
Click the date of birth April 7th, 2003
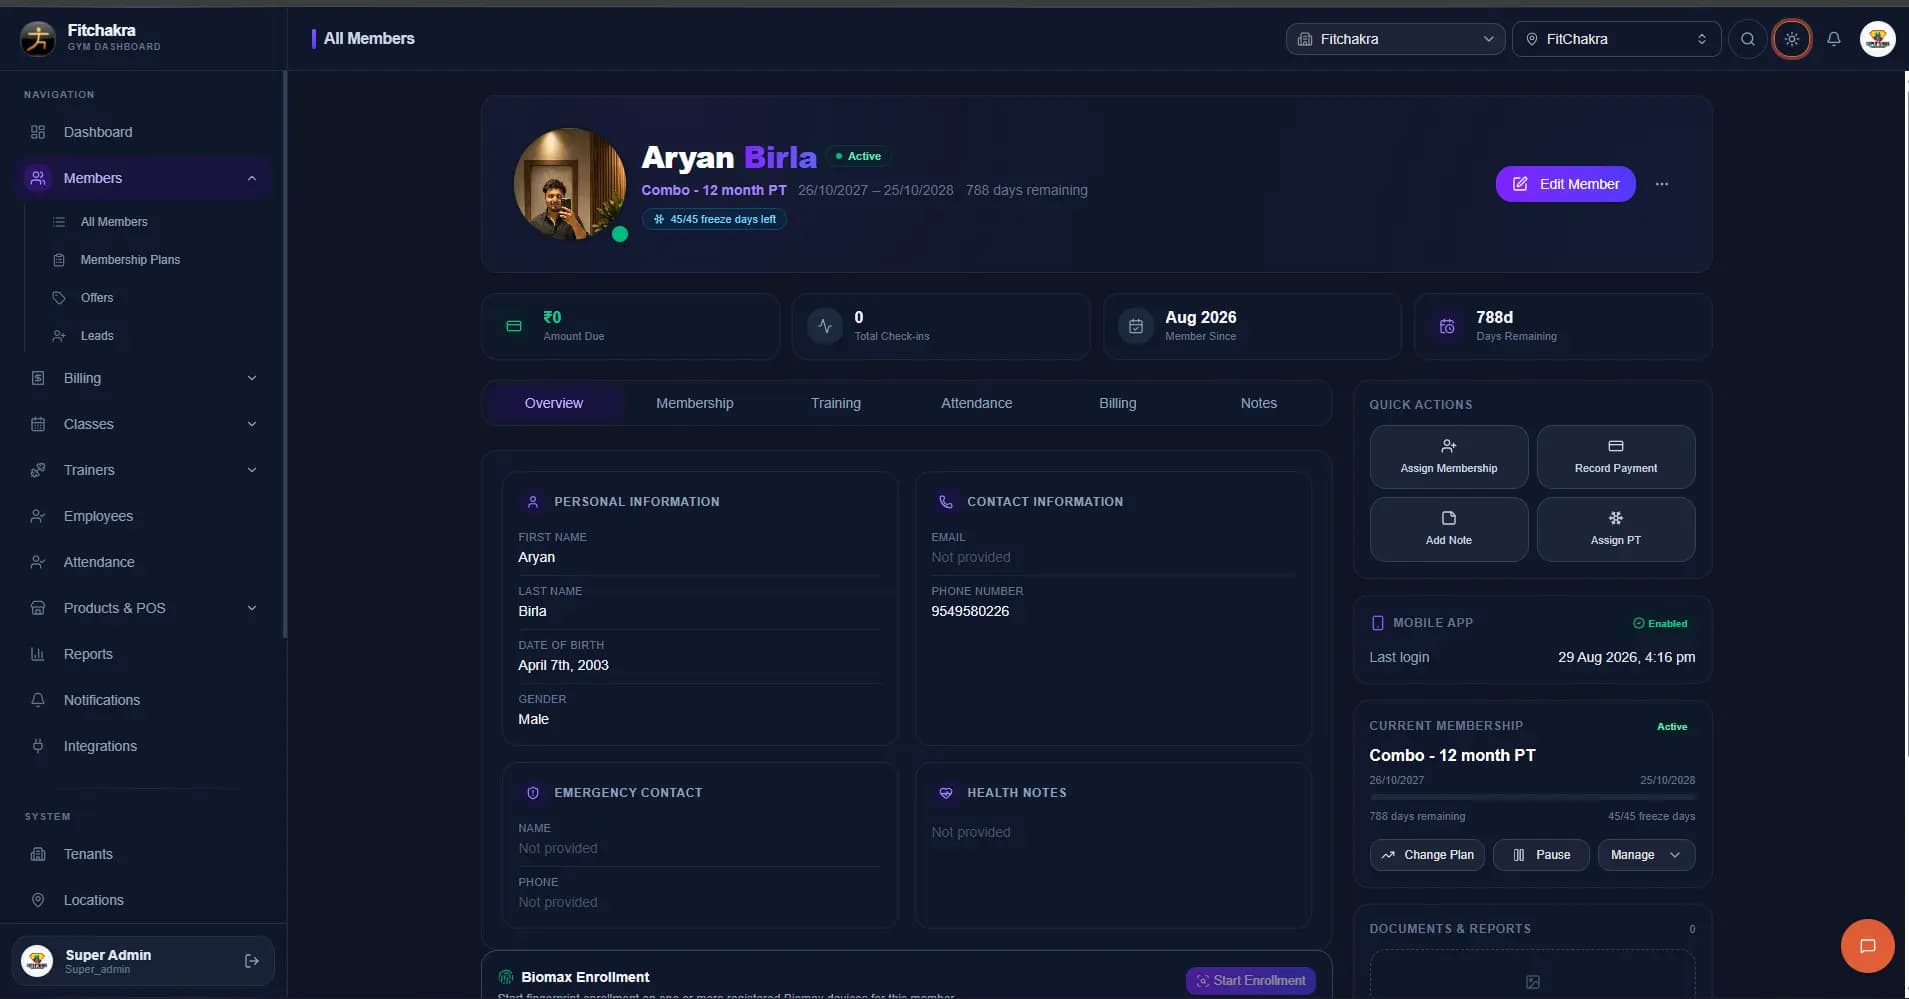click(563, 665)
